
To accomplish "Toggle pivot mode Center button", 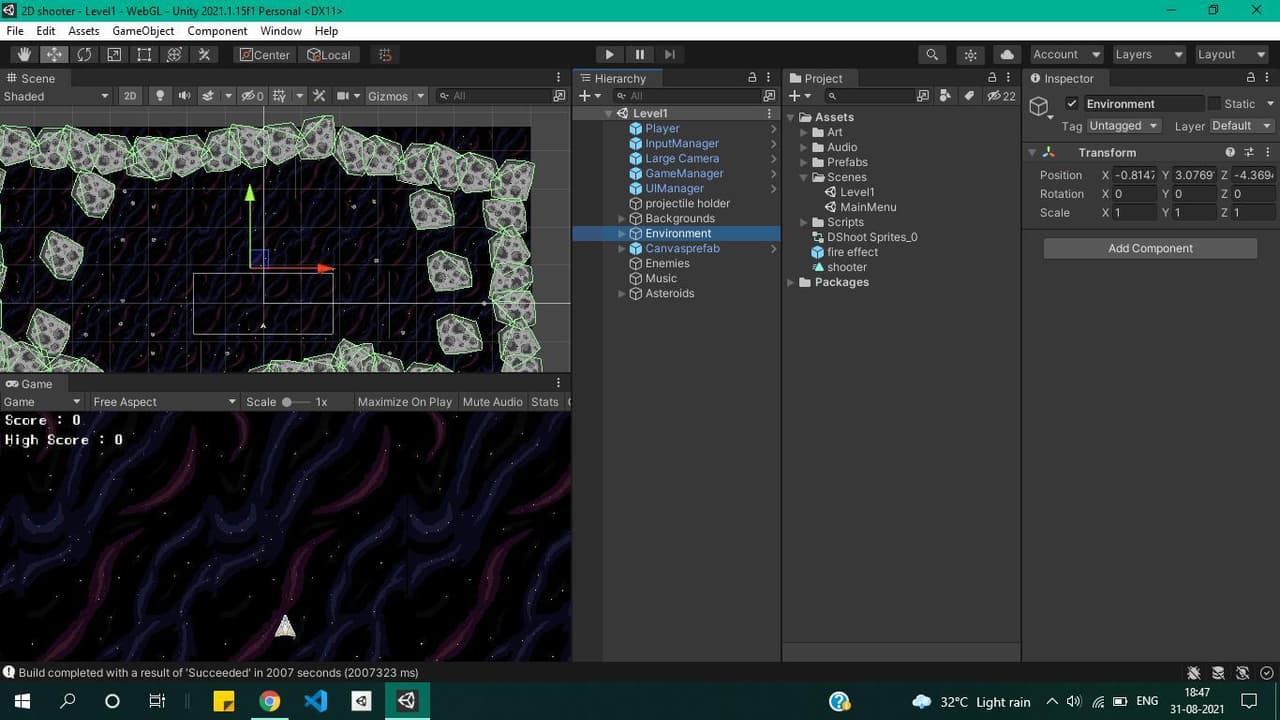I will point(264,55).
